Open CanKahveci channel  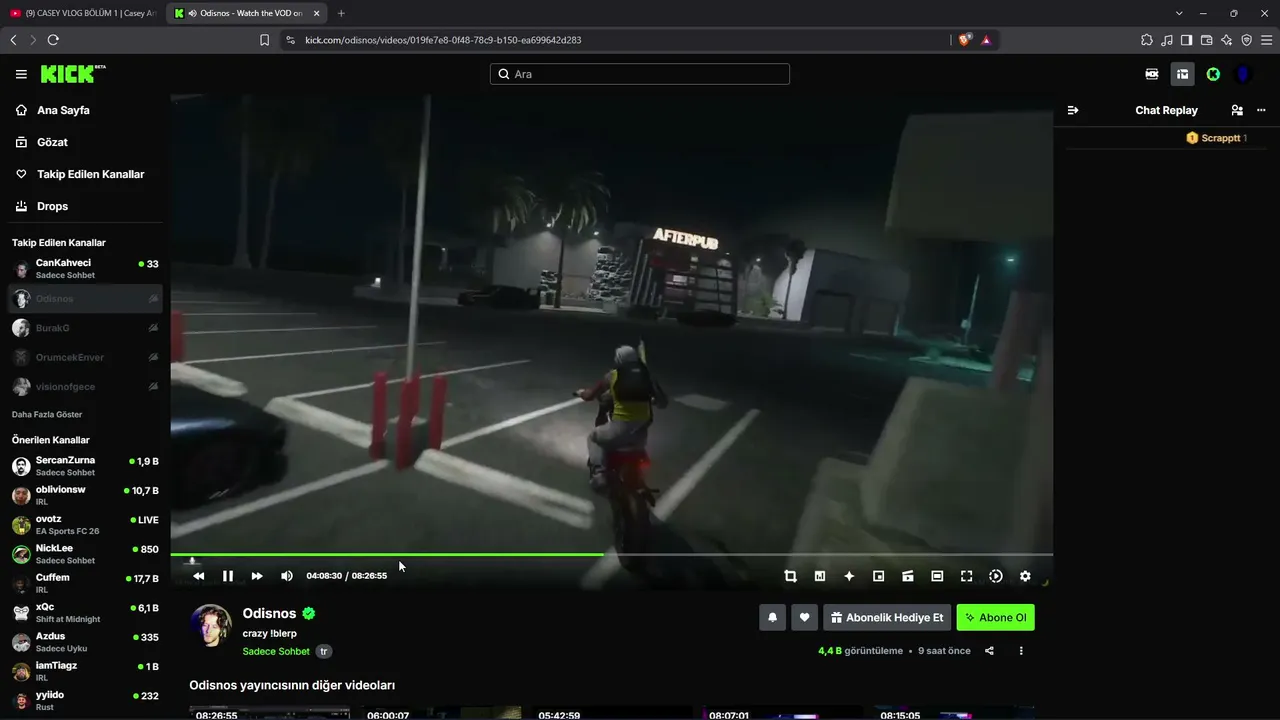click(x=85, y=269)
